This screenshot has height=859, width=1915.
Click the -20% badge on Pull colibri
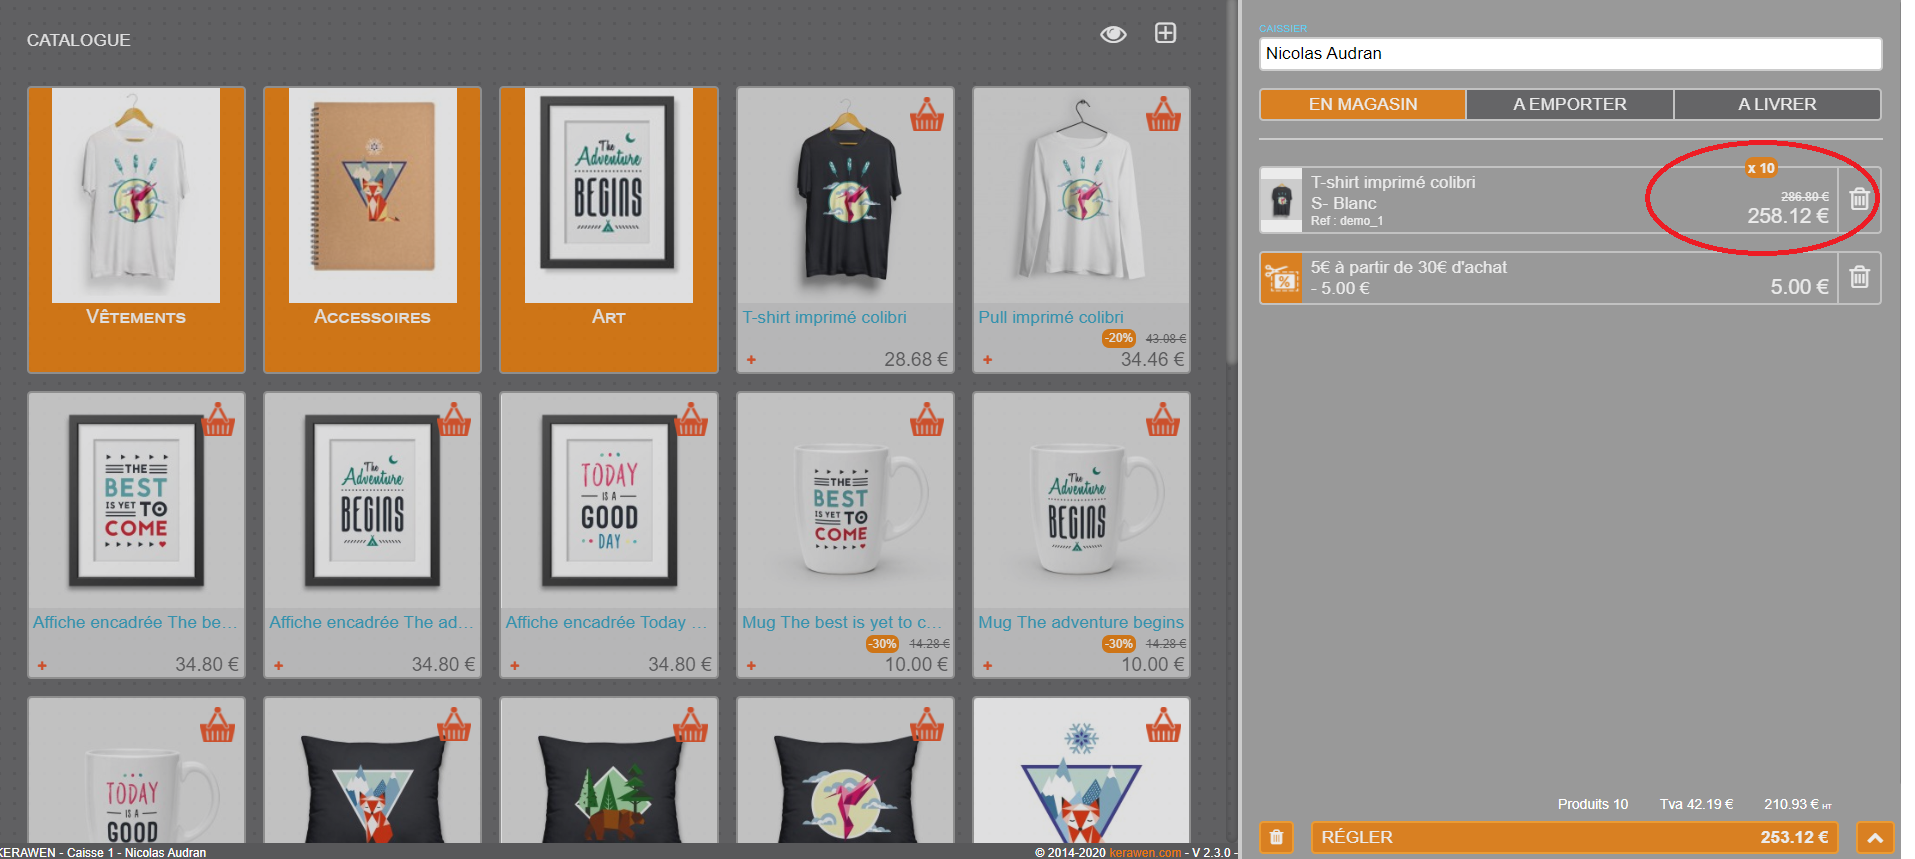(1119, 338)
